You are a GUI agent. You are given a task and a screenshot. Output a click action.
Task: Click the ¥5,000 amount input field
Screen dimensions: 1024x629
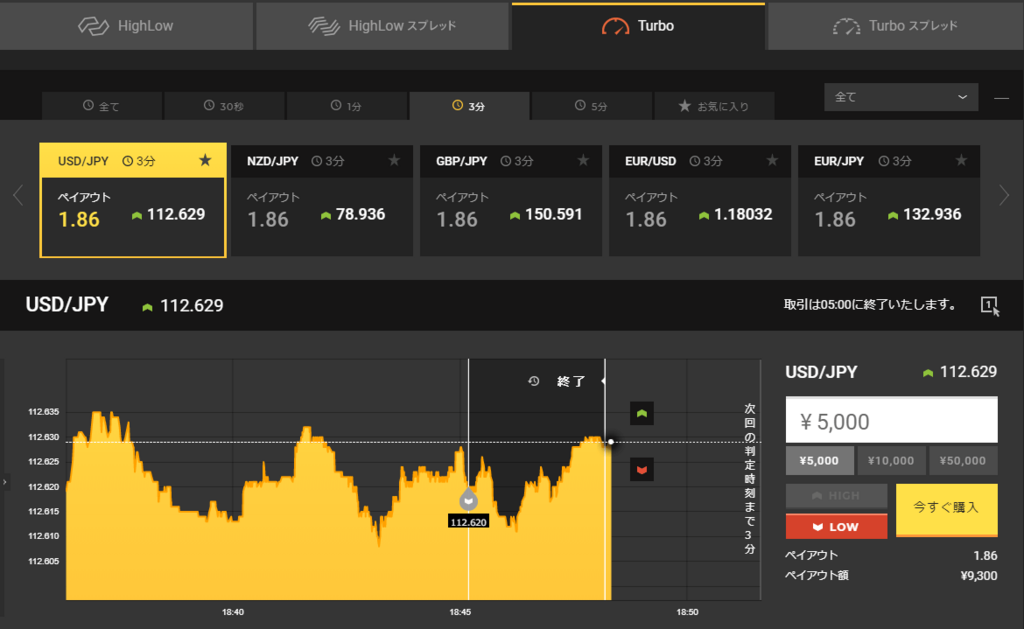point(891,419)
